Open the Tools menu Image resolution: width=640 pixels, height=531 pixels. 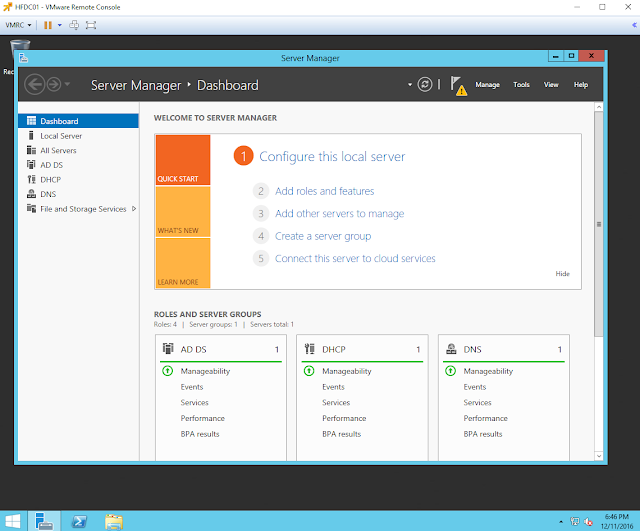(x=521, y=84)
